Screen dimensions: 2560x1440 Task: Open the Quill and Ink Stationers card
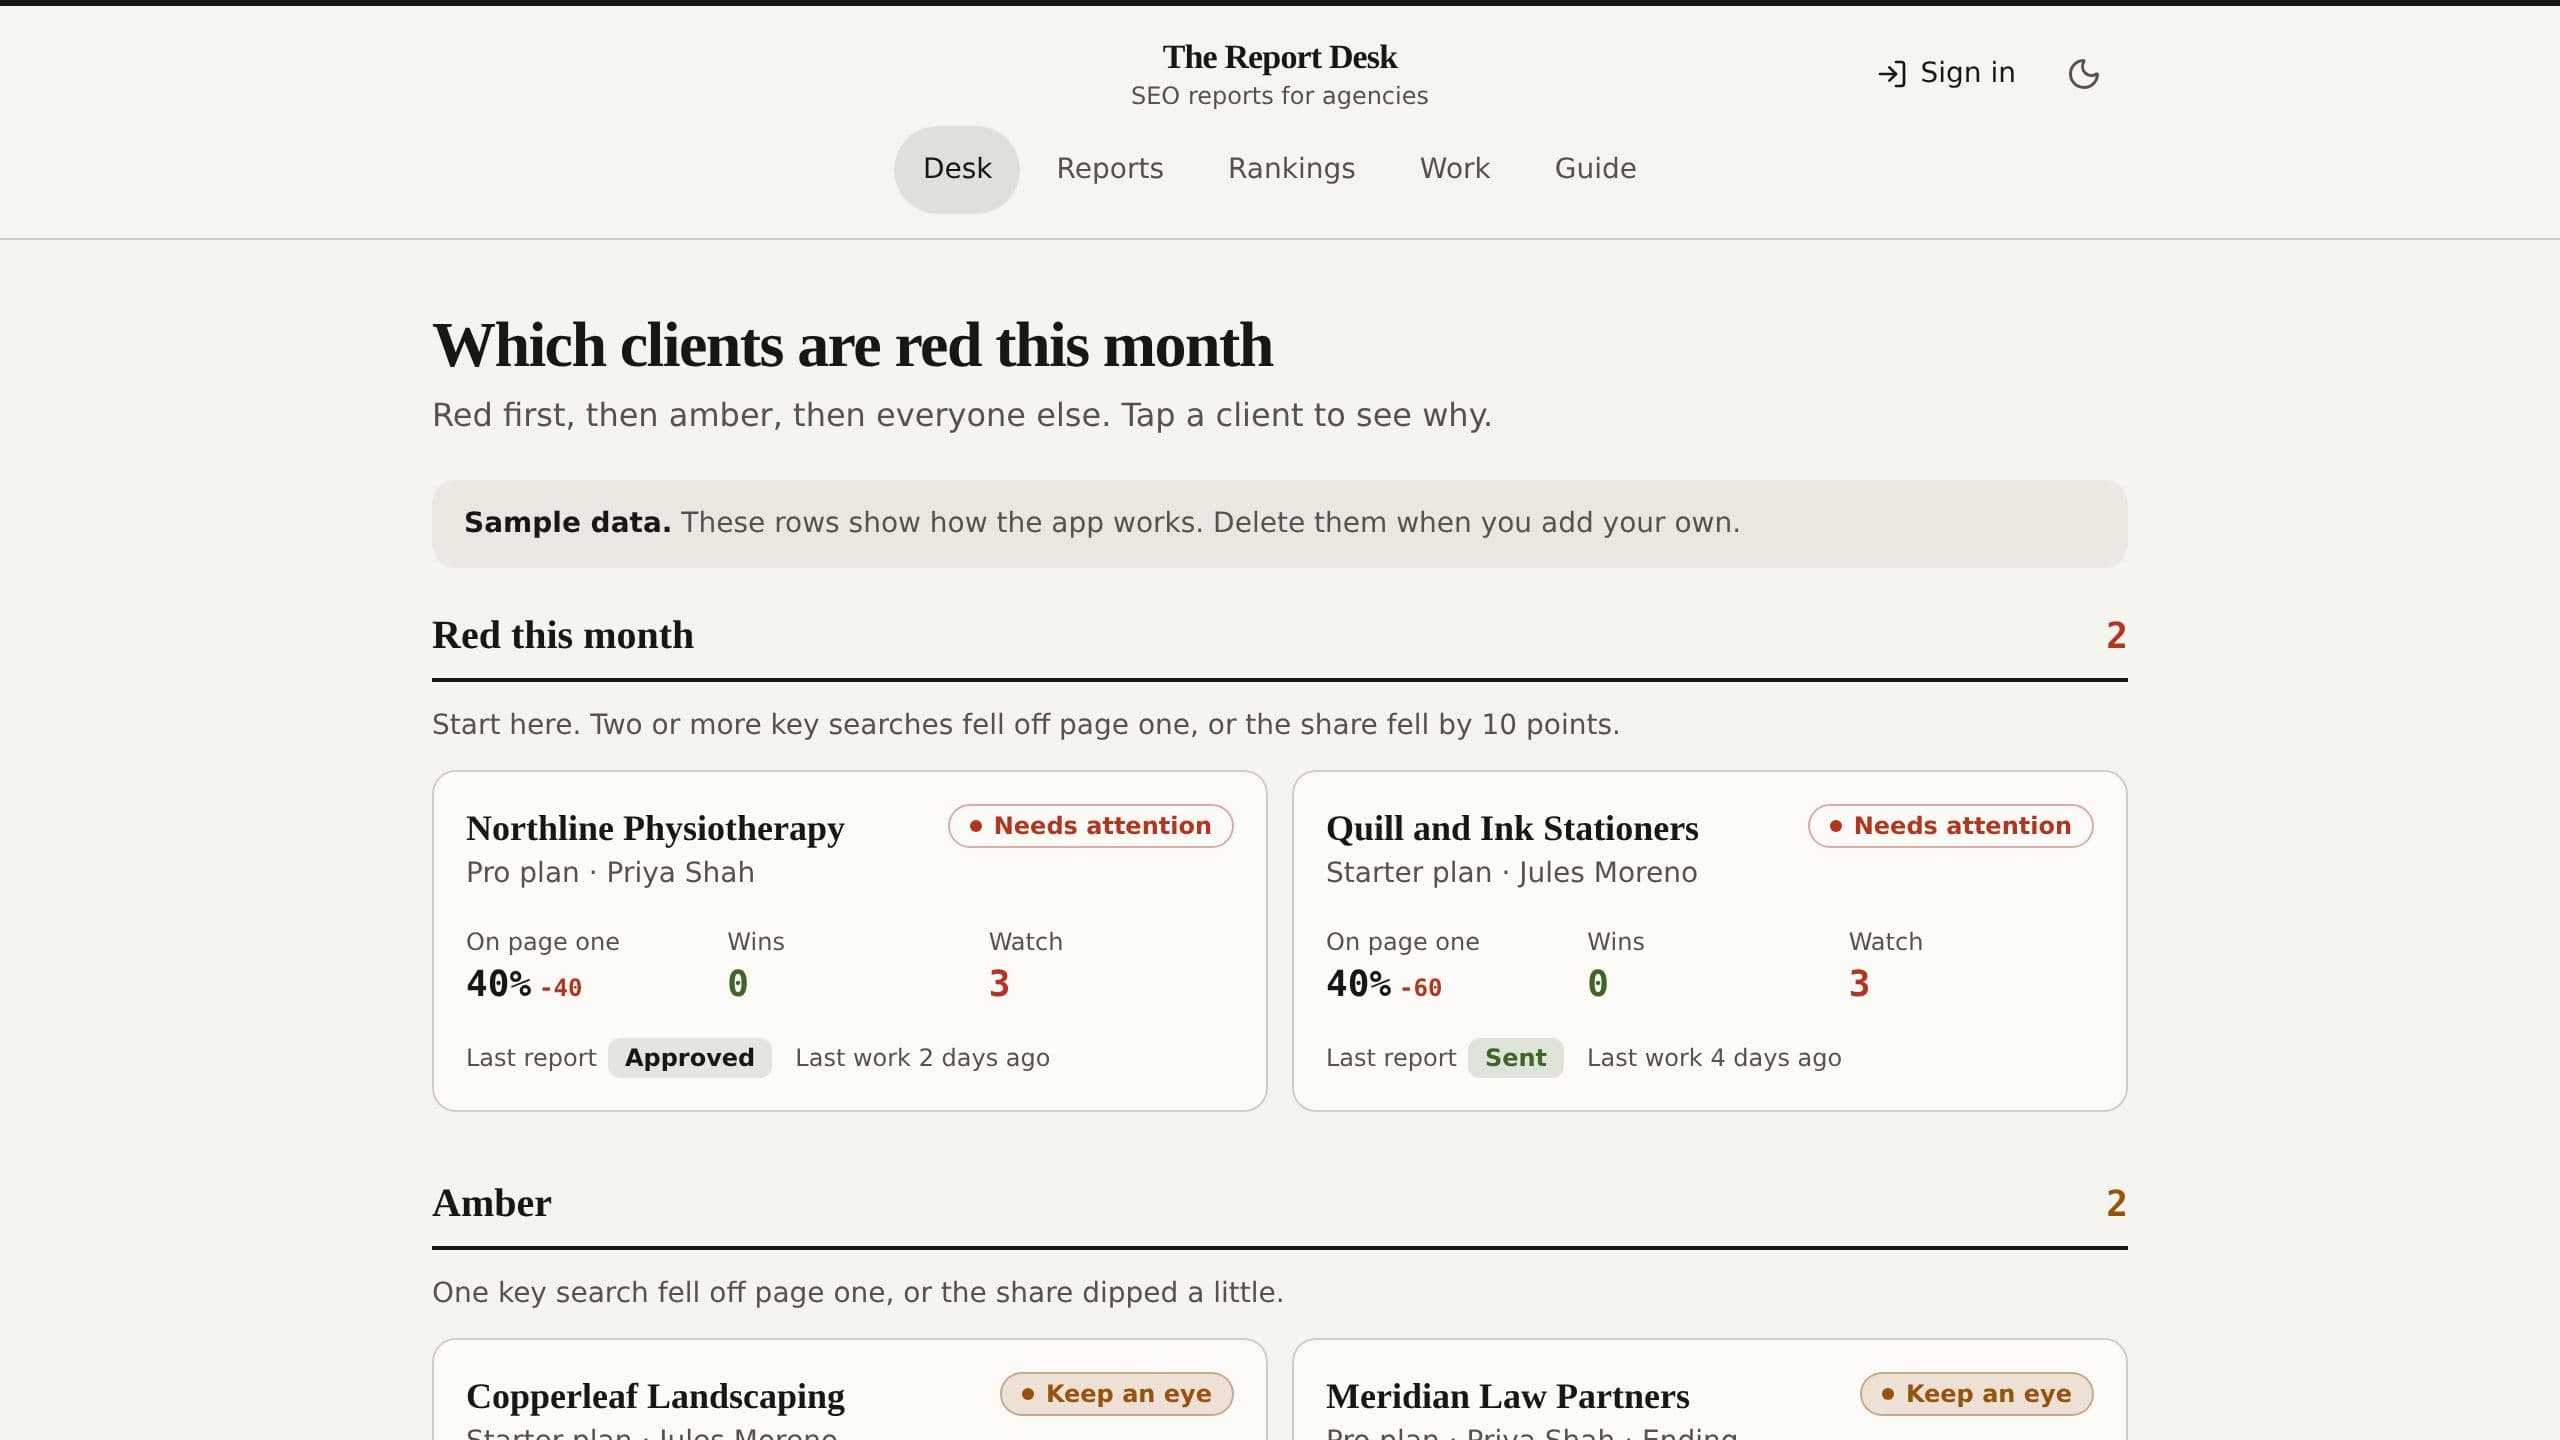point(1709,940)
